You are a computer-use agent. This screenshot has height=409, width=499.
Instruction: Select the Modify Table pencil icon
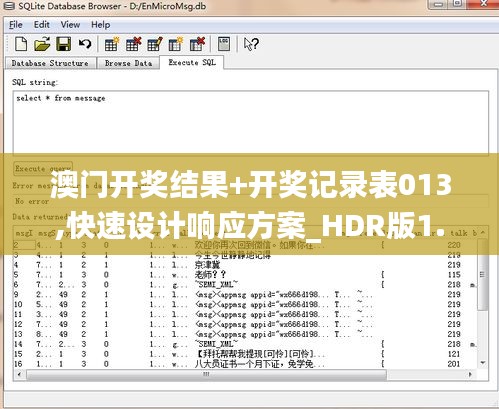pos(154,44)
